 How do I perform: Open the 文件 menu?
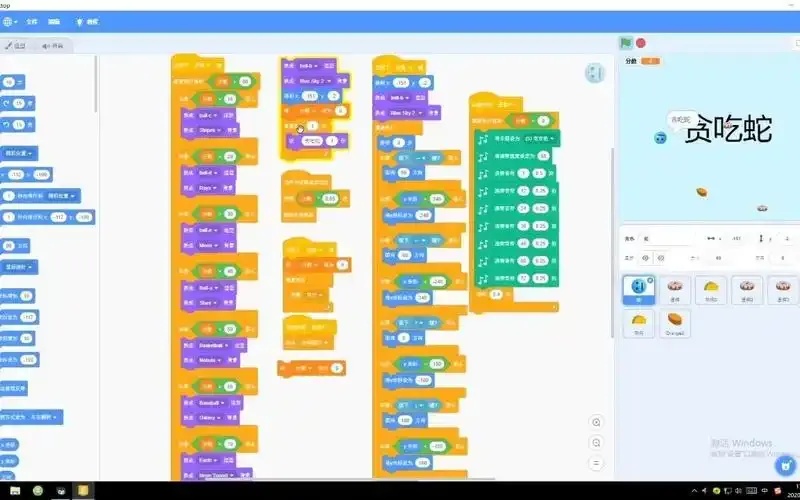pos(32,22)
